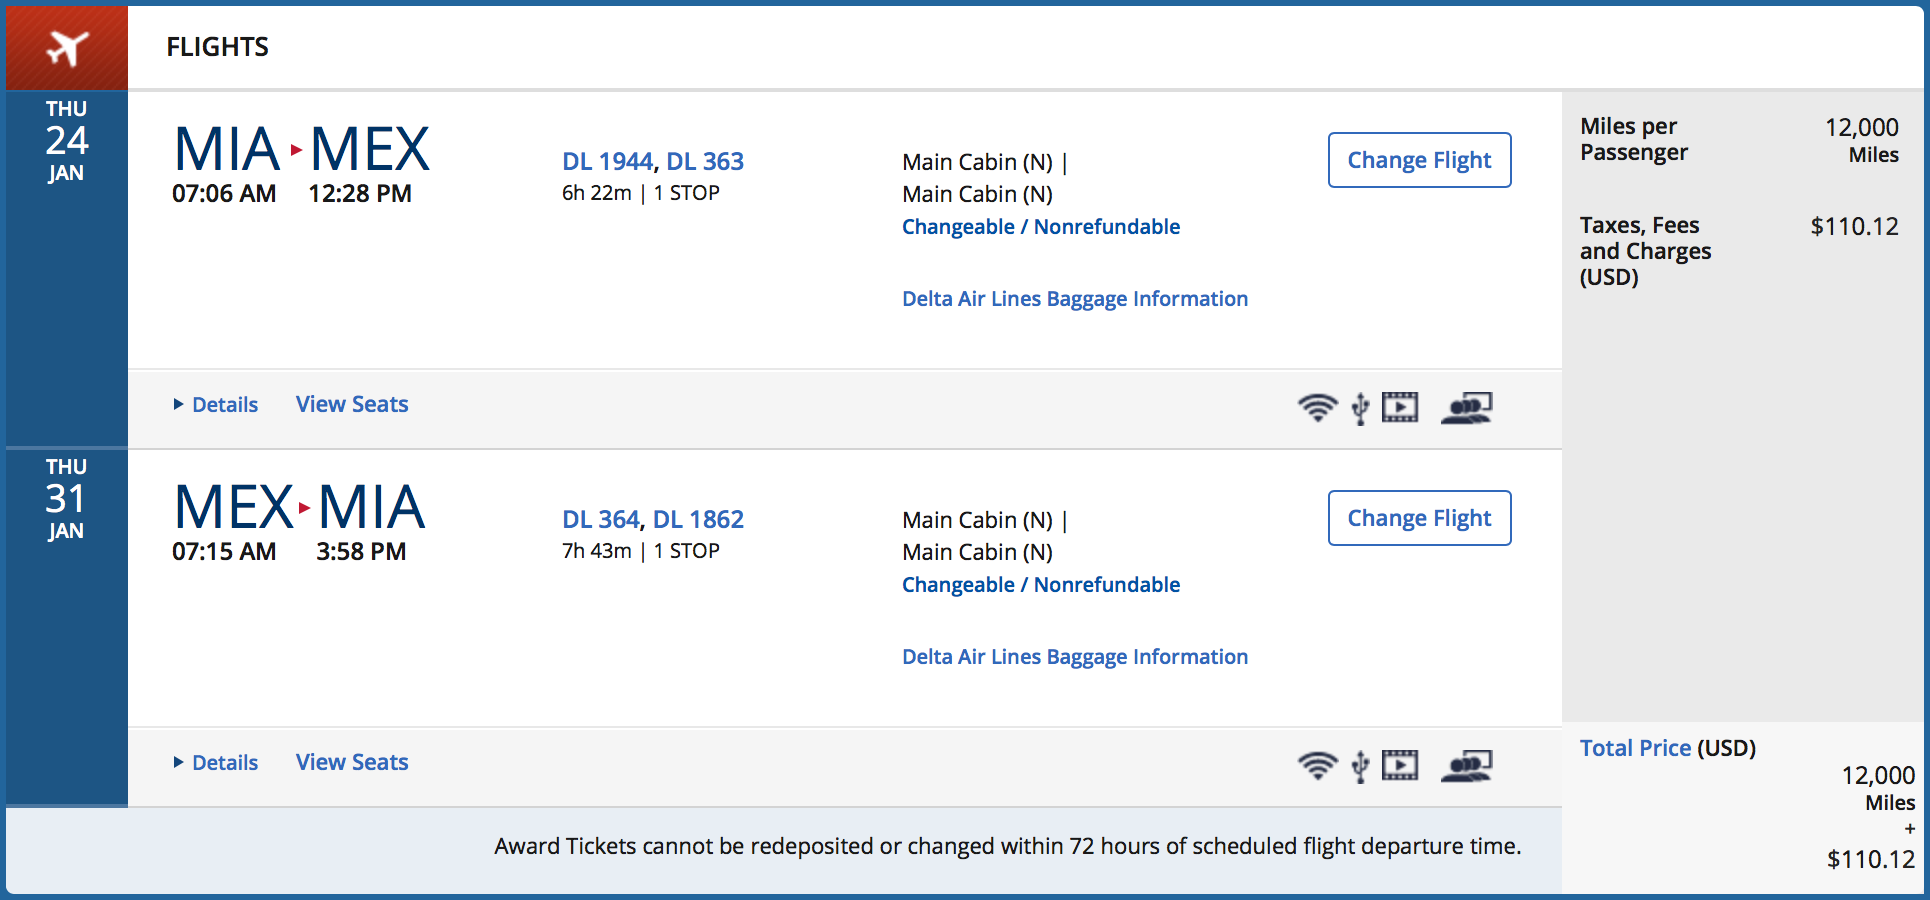Click the airplane icon beside FLIGHTS

(x=67, y=47)
